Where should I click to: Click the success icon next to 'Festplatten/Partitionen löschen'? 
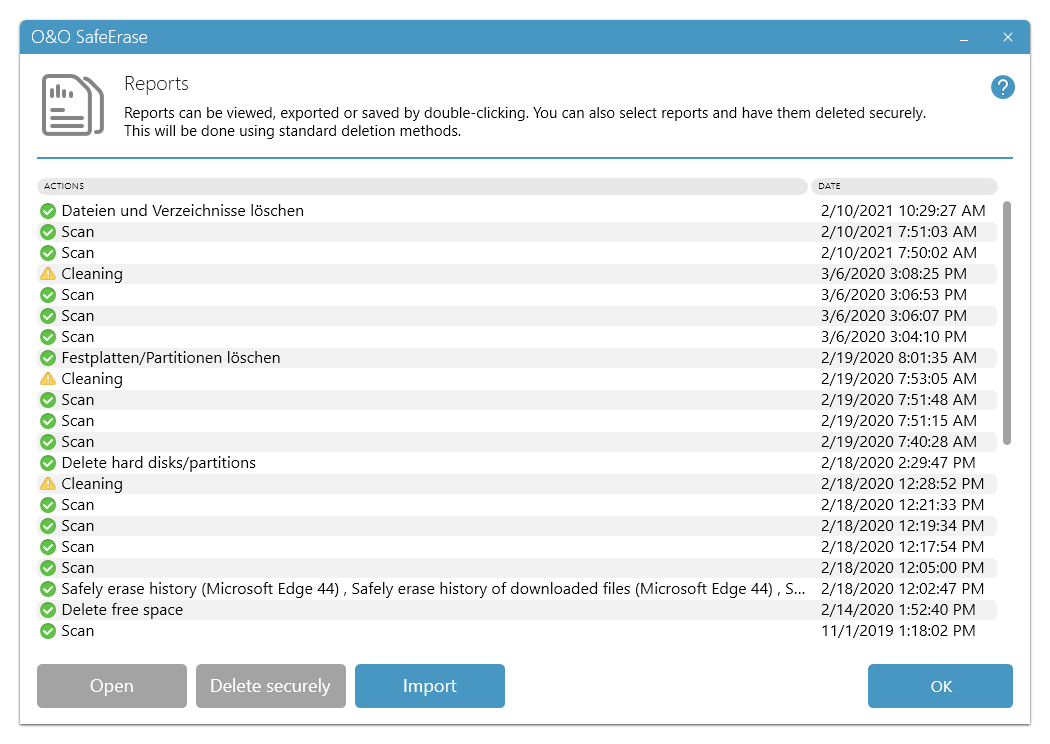pos(47,357)
